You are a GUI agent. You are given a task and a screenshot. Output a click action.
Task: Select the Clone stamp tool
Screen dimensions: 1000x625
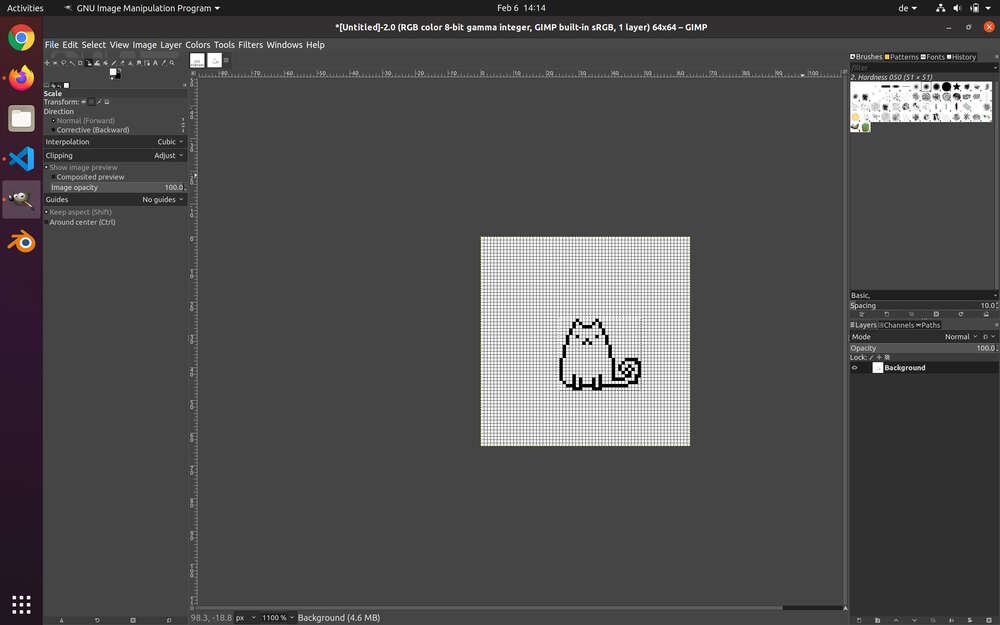[x=130, y=62]
